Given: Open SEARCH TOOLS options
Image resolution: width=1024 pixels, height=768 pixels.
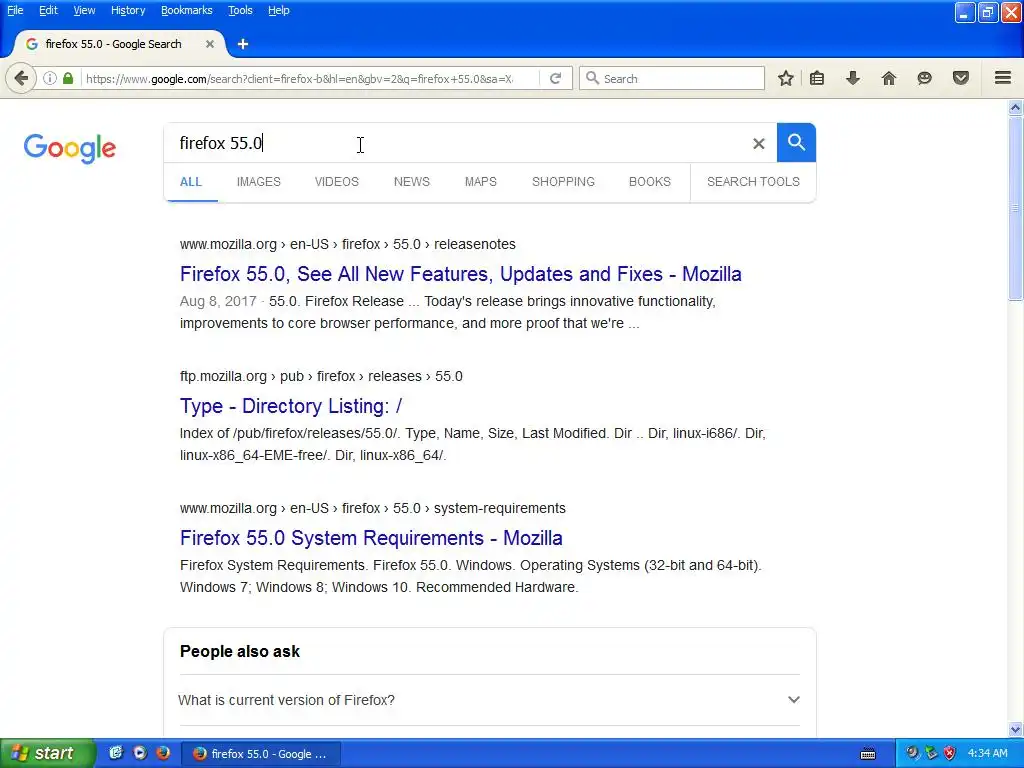Looking at the screenshot, I should click(753, 182).
